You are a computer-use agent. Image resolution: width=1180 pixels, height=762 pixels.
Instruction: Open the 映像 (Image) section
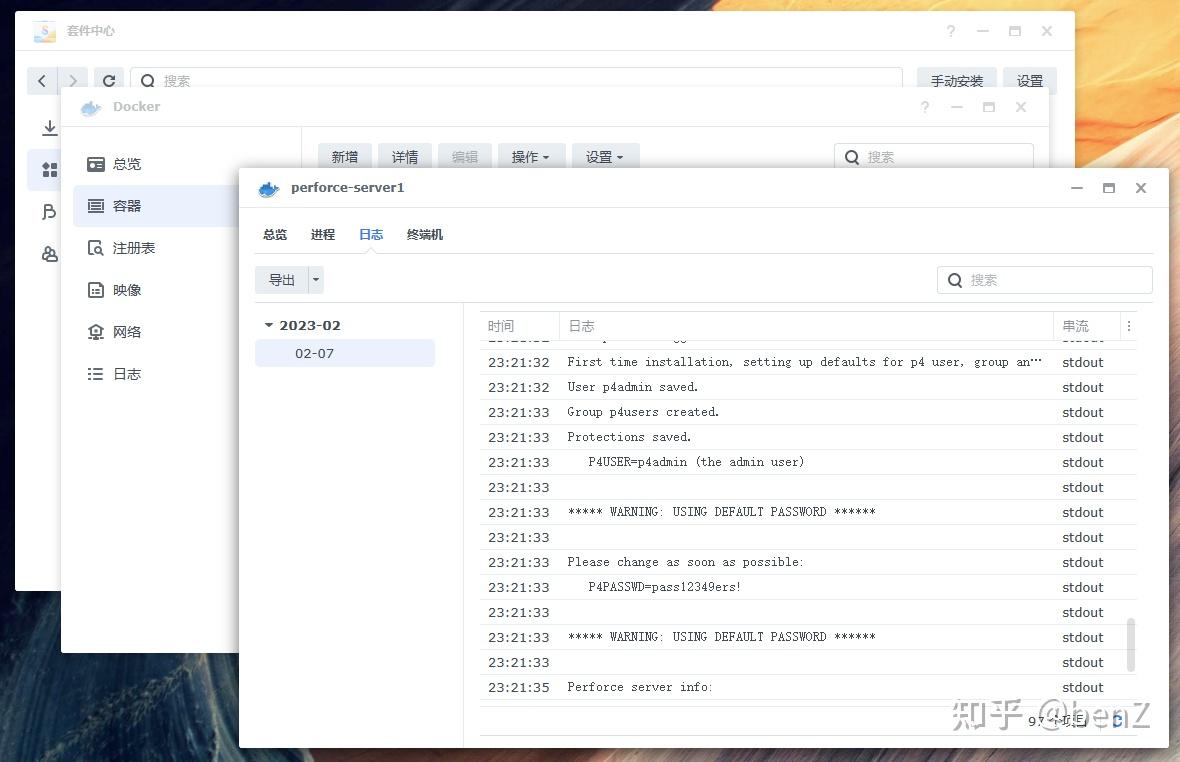[x=127, y=289]
